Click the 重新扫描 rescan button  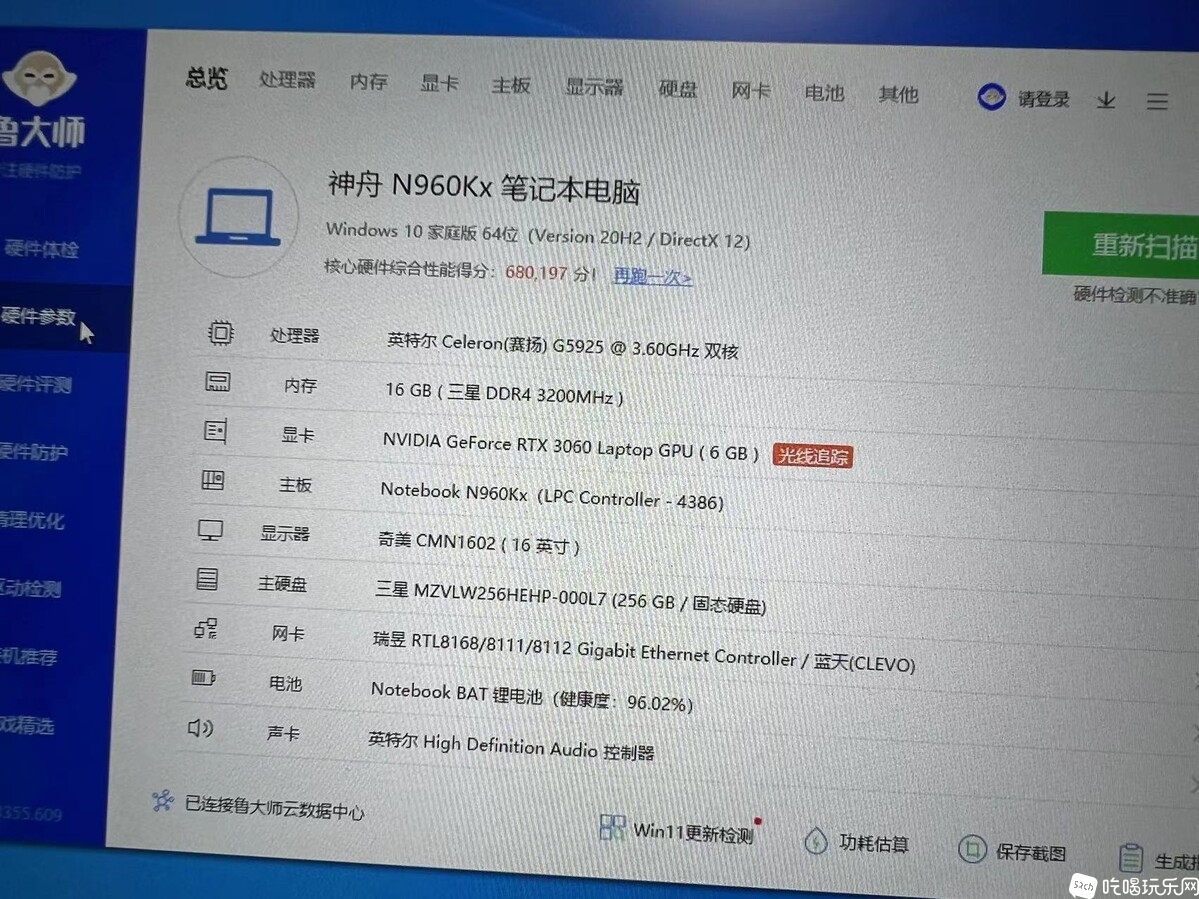(1121, 245)
